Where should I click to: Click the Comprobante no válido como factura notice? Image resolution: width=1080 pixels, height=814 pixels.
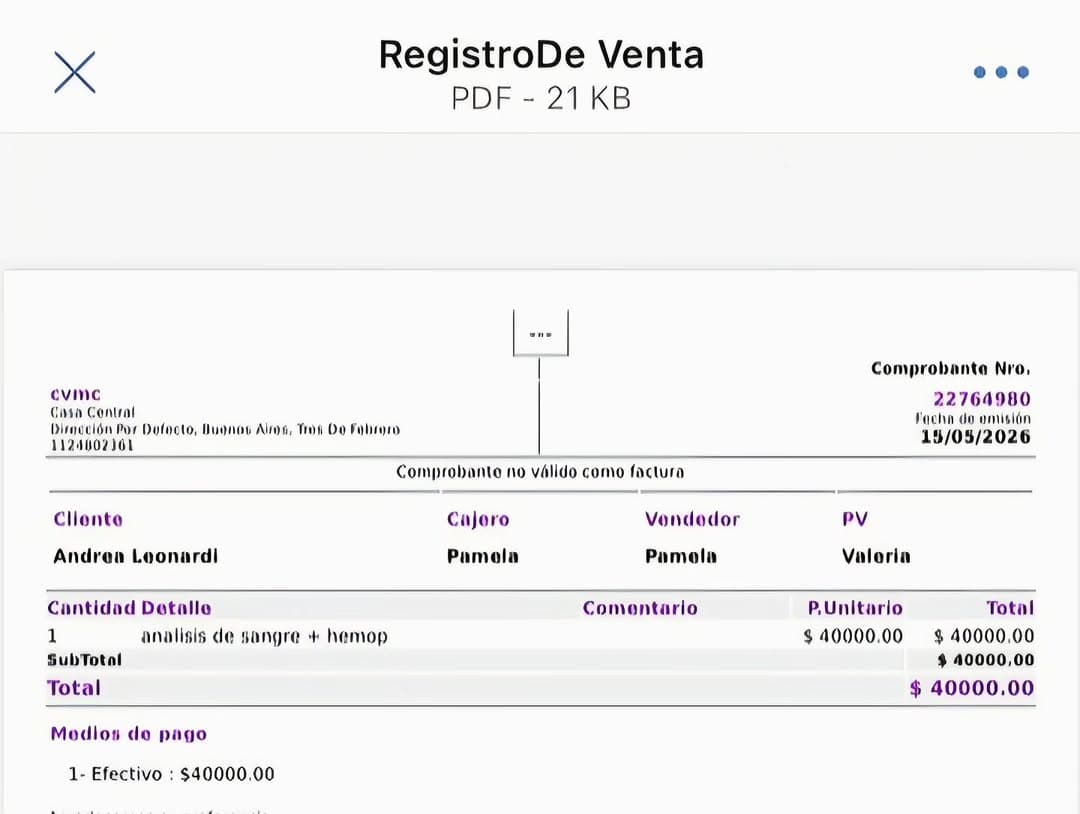point(540,472)
